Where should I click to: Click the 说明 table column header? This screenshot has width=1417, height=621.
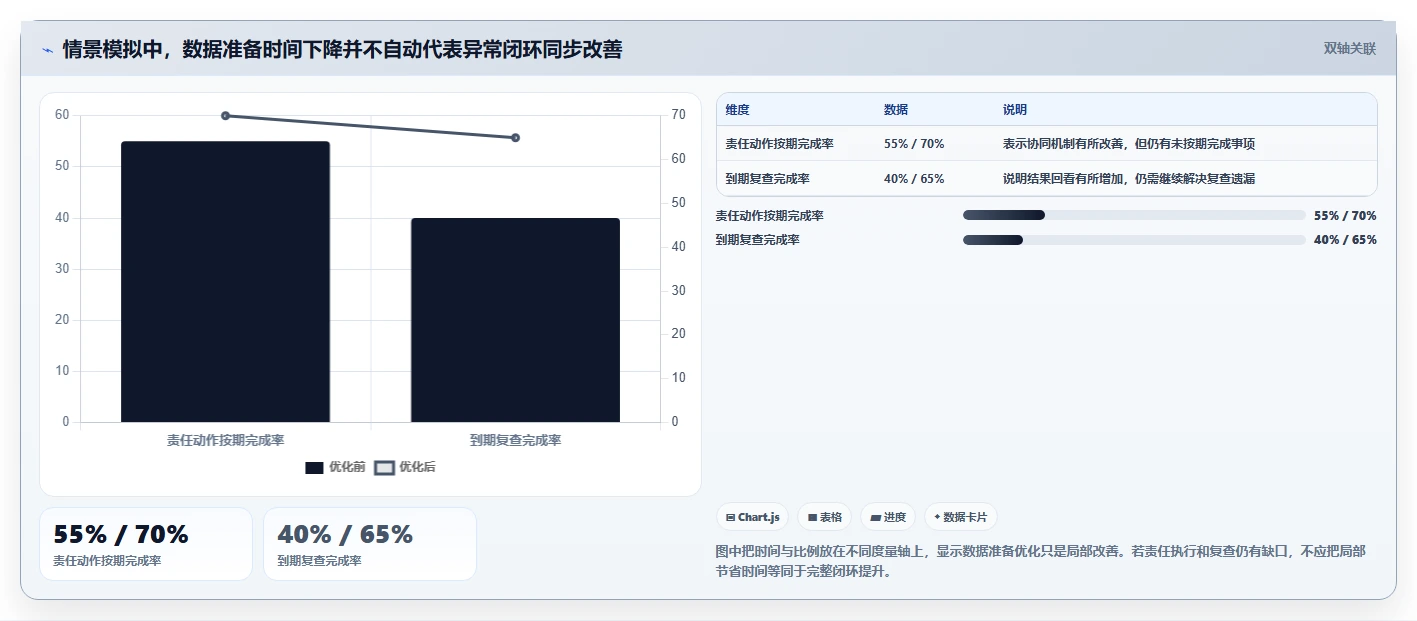coord(1015,110)
